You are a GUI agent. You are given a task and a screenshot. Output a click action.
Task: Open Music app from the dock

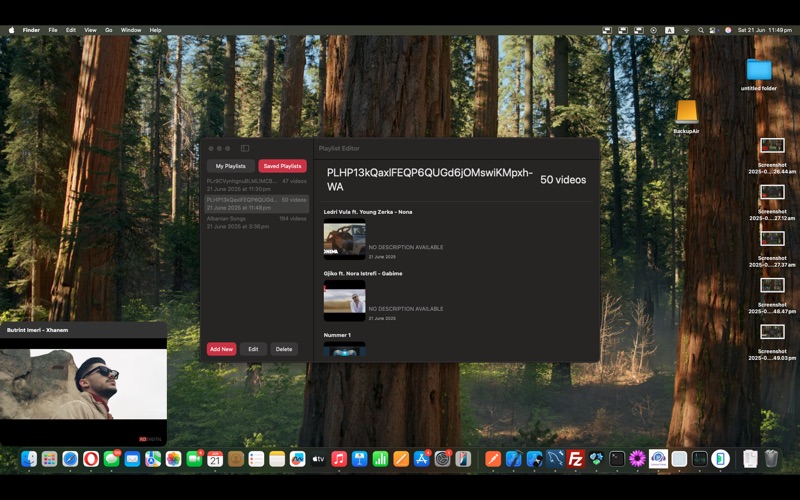click(339, 459)
